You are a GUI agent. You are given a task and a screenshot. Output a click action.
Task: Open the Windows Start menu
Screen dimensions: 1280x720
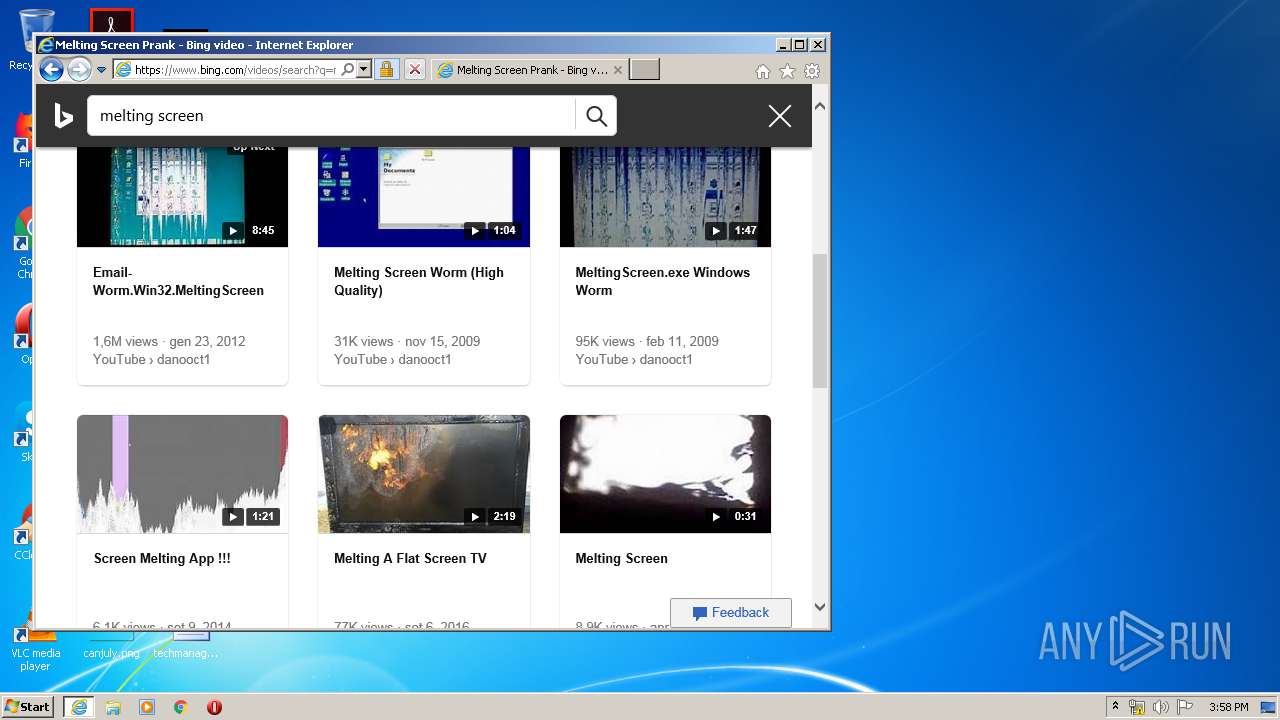[28, 706]
